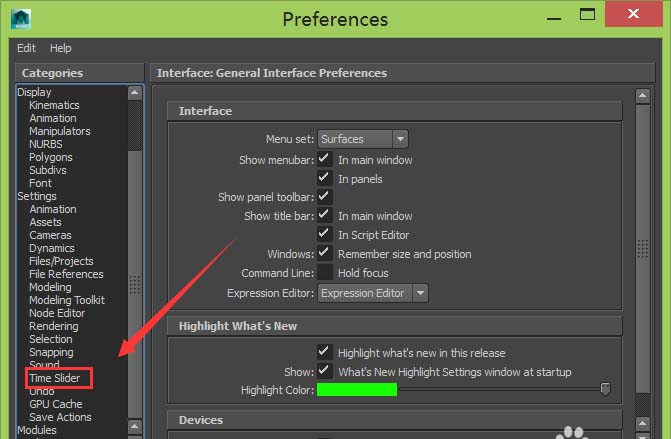Screen dimensions: 671x439
Task: Toggle What's New Highlight Settings at startup
Action: tap(325, 371)
